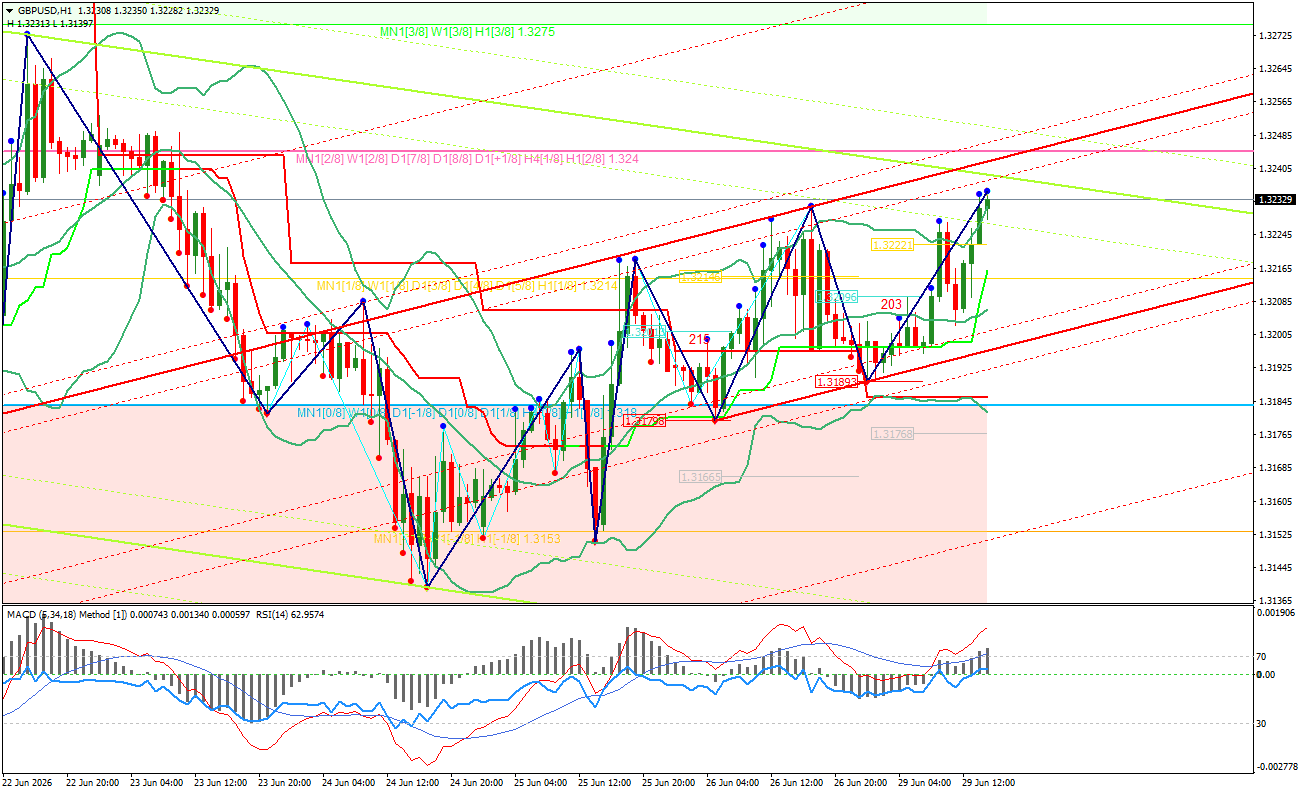Click the gray 1.31665 level label
Screen dimensions: 1299x794
pos(700,477)
